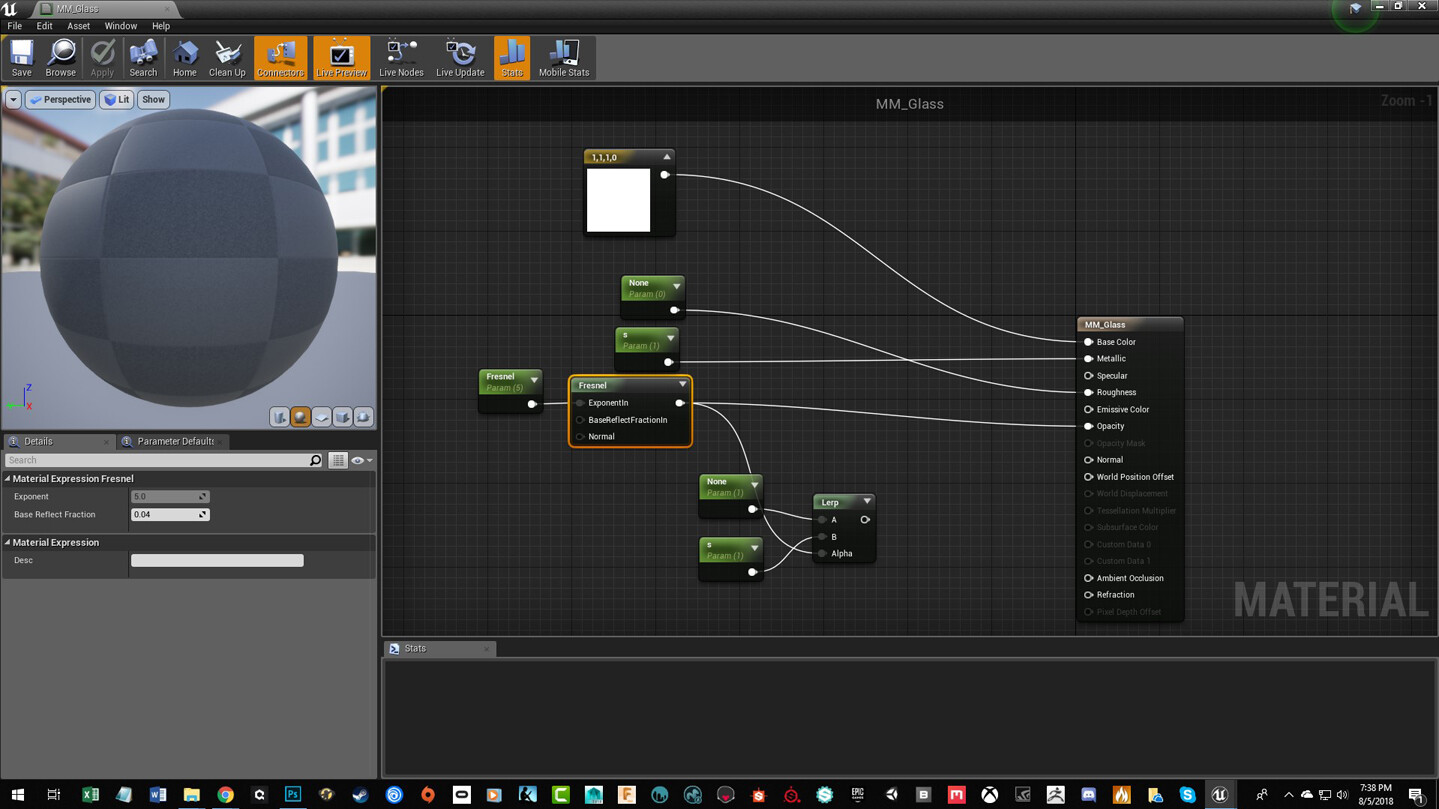
Task: Click the Desc text field
Action: pos(217,560)
